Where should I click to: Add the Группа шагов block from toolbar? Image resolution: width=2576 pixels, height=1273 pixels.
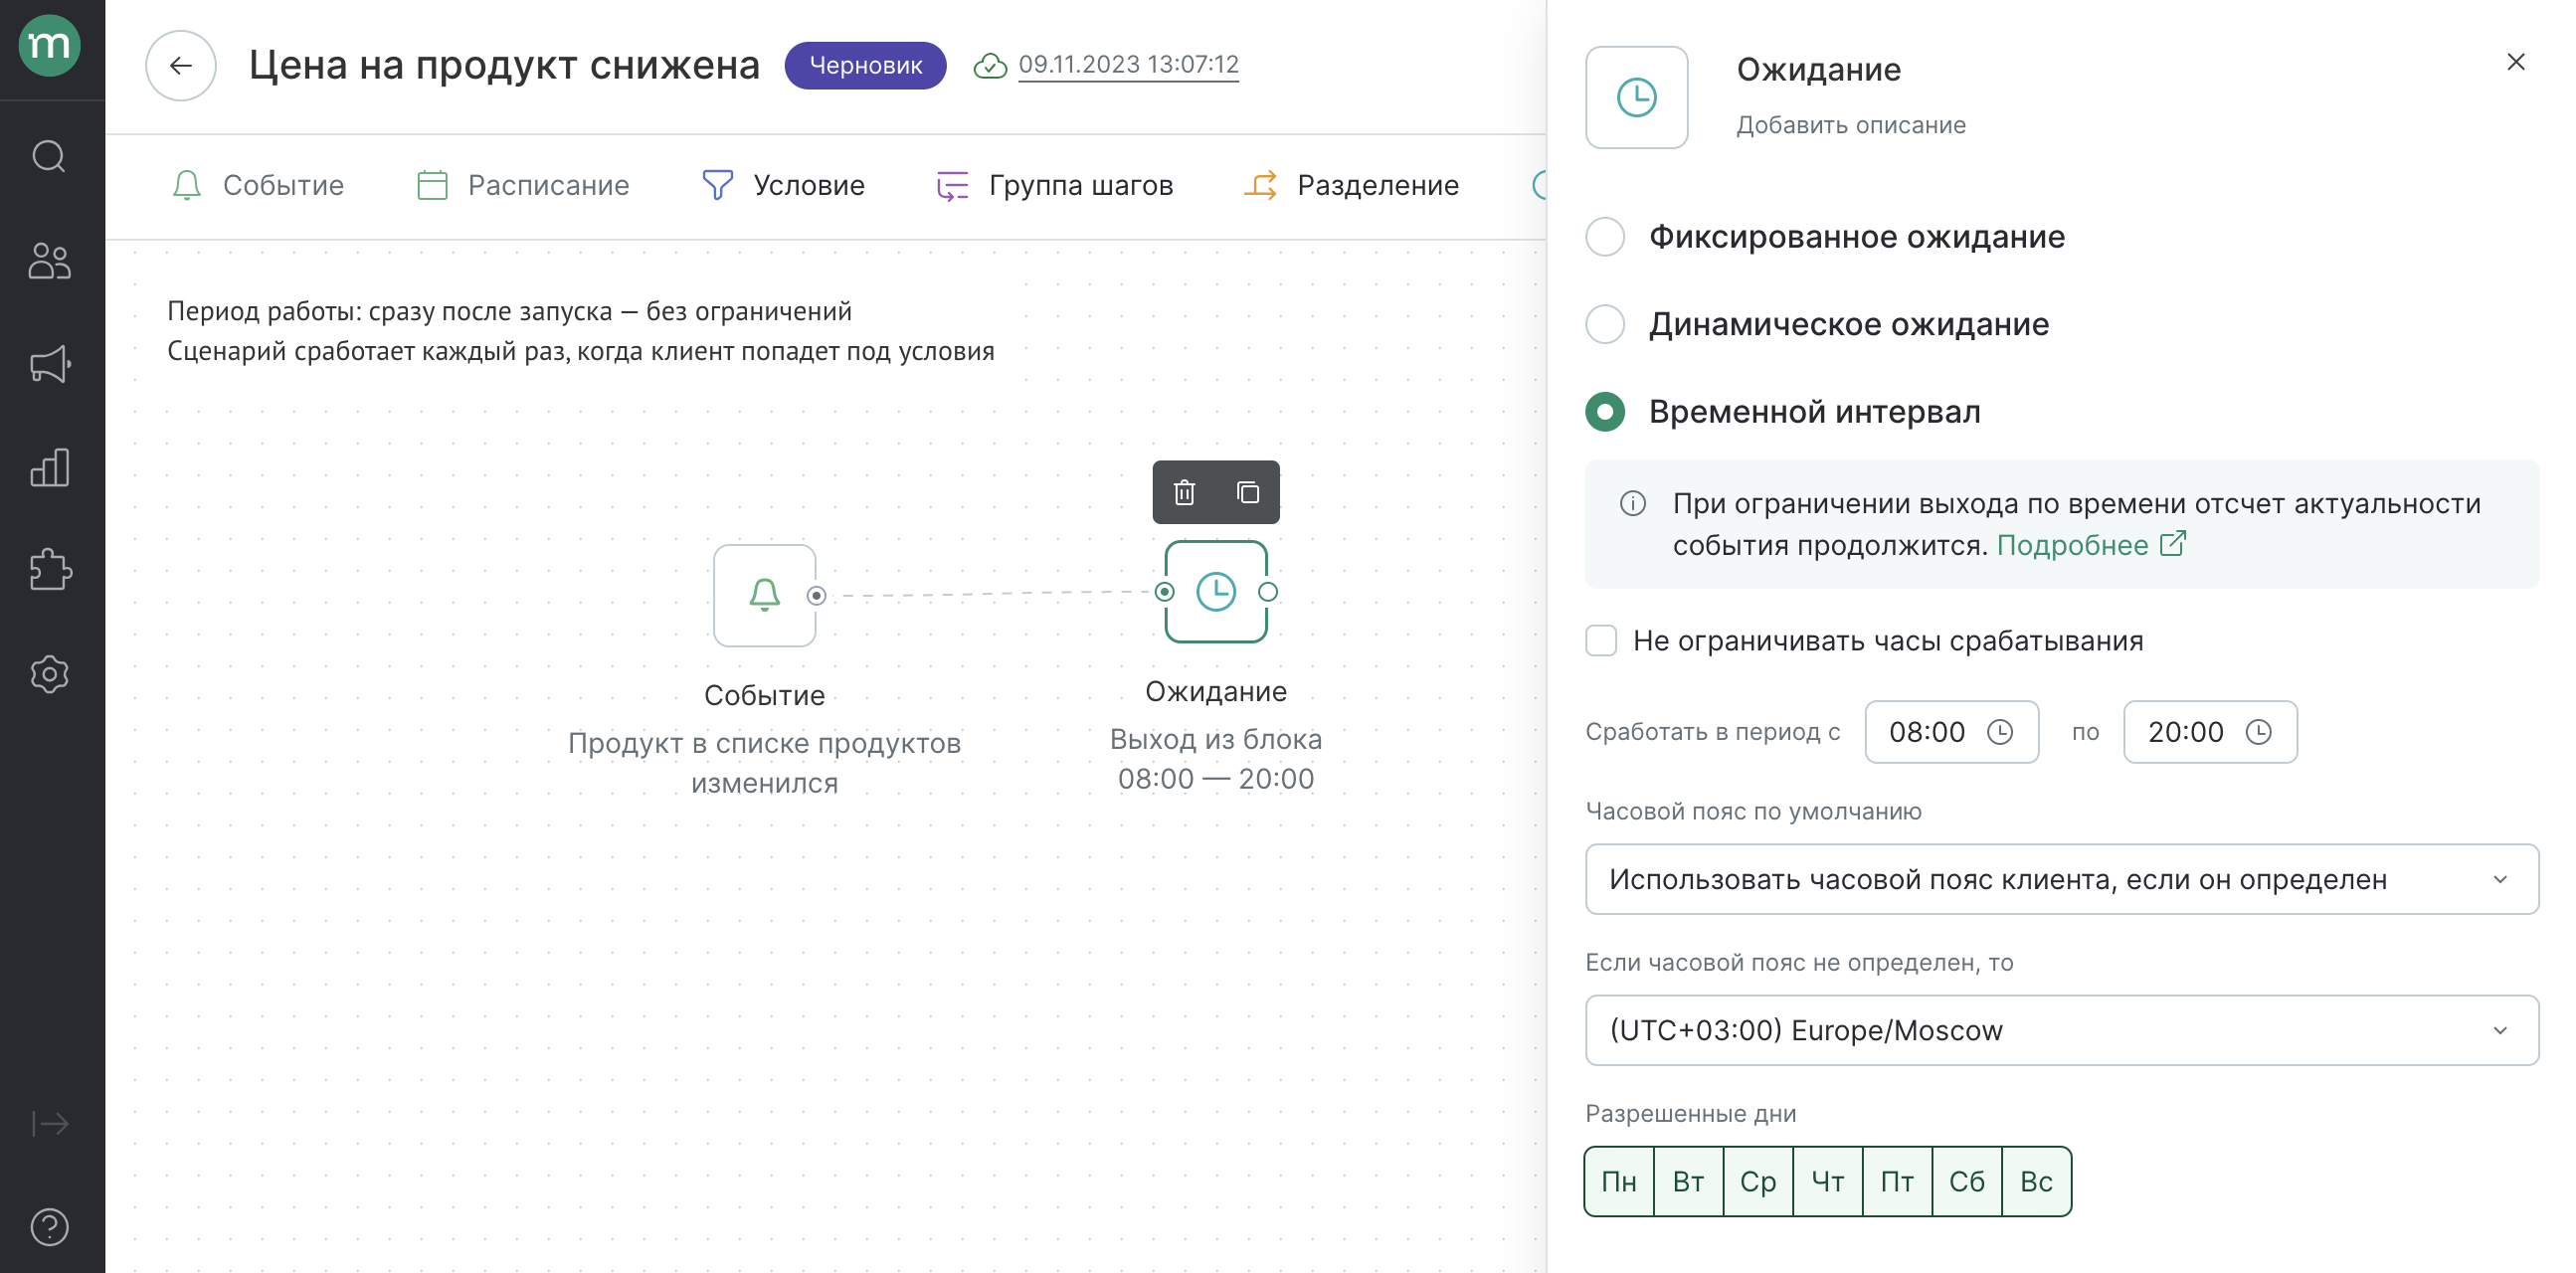pos(1054,186)
